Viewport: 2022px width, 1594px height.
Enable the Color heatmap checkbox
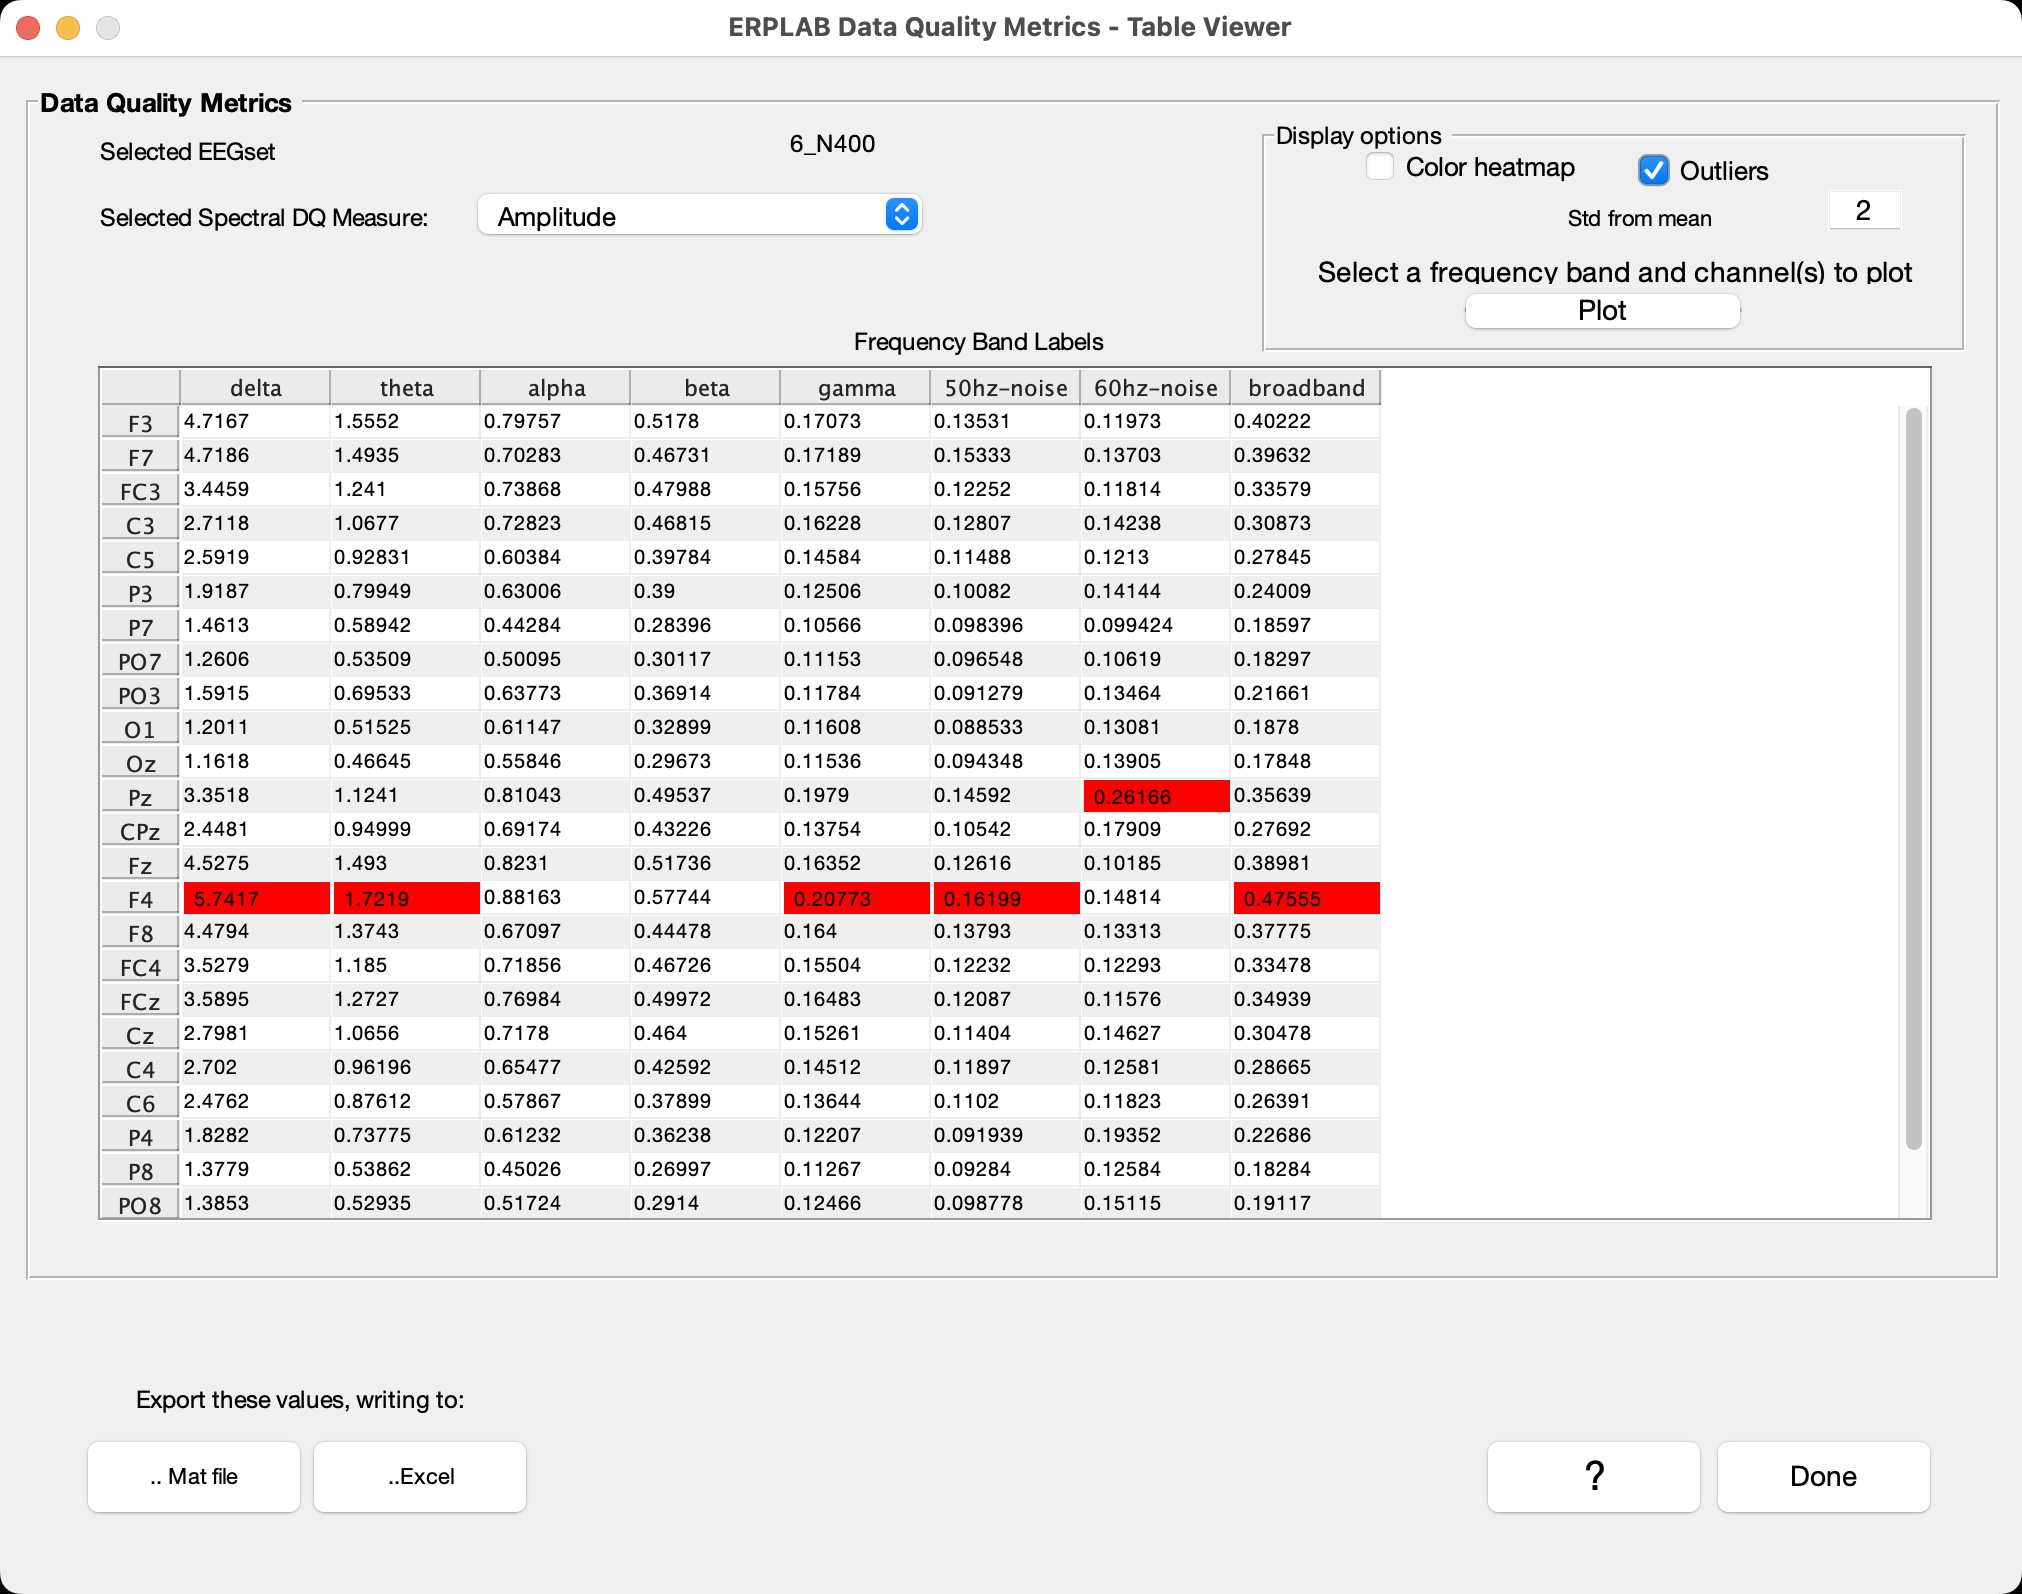[1380, 167]
